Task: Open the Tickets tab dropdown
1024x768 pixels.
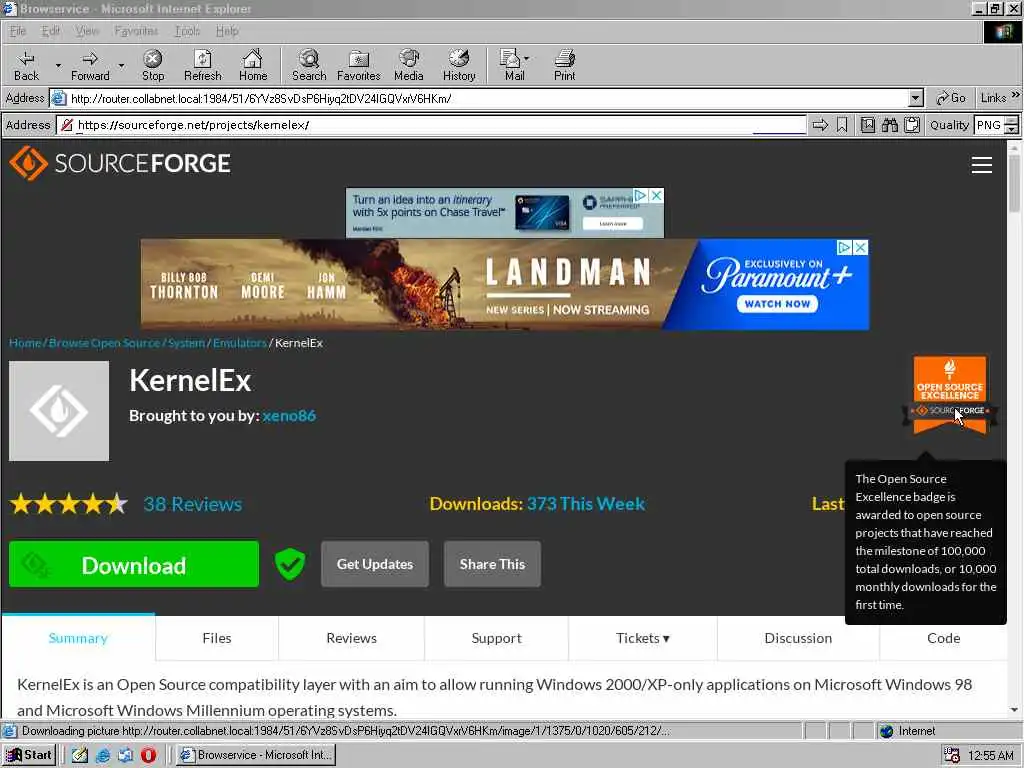Action: tap(643, 638)
